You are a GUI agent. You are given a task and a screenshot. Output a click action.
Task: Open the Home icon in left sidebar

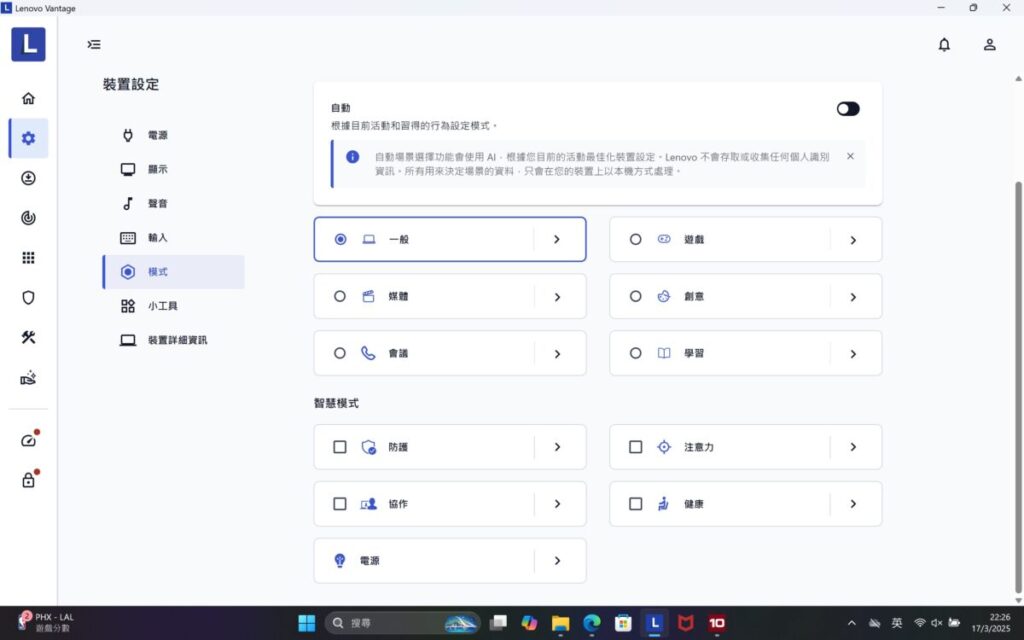pos(28,99)
